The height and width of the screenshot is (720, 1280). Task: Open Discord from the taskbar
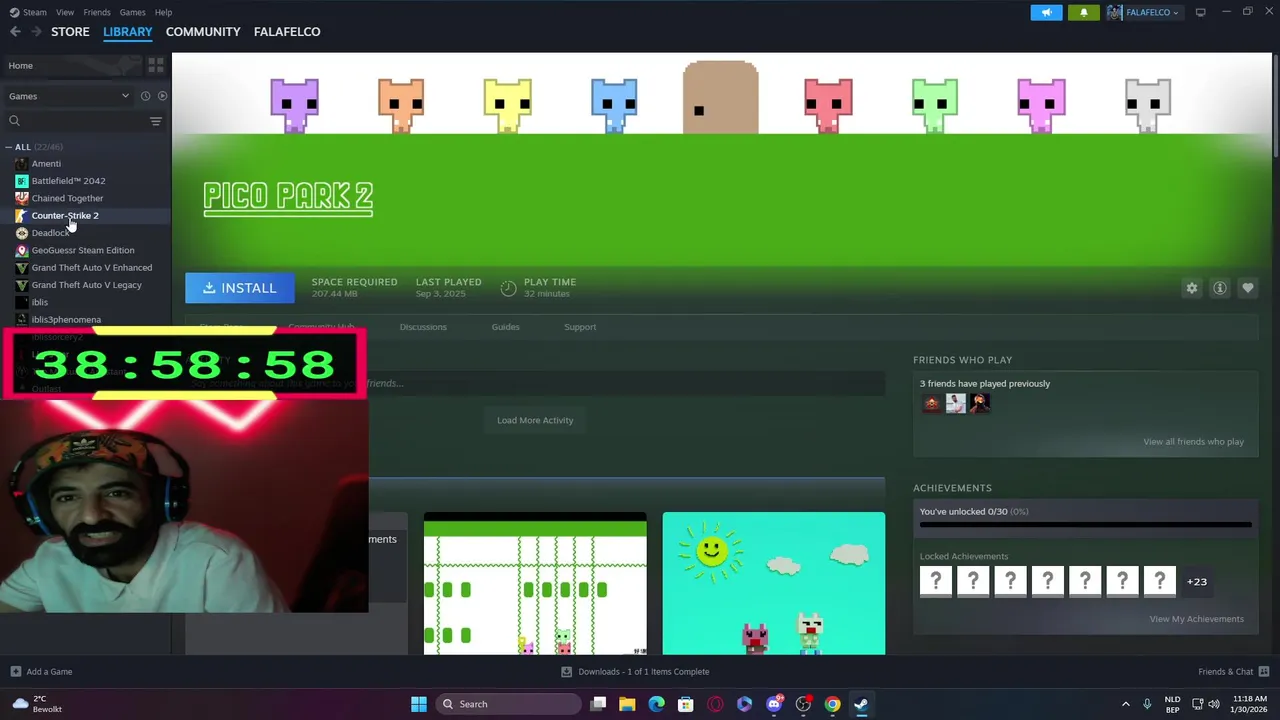774,704
